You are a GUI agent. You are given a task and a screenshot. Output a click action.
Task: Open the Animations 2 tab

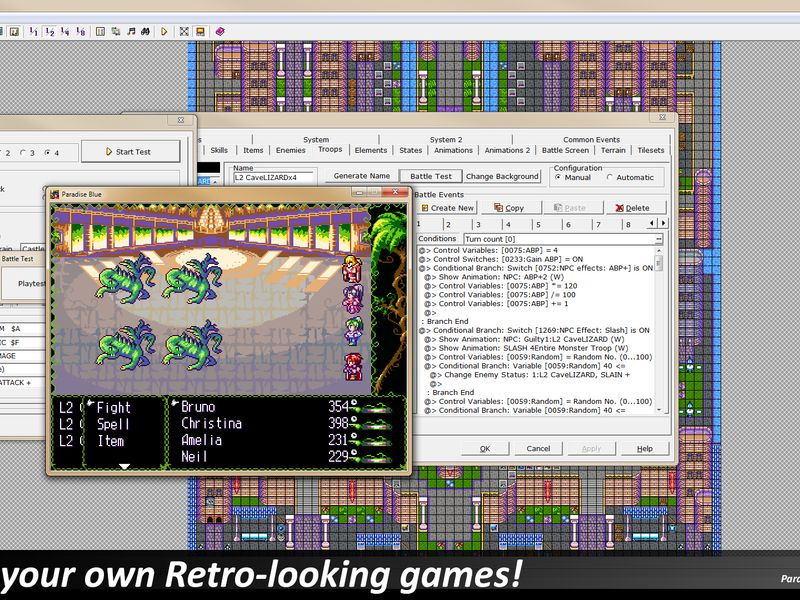pos(507,150)
